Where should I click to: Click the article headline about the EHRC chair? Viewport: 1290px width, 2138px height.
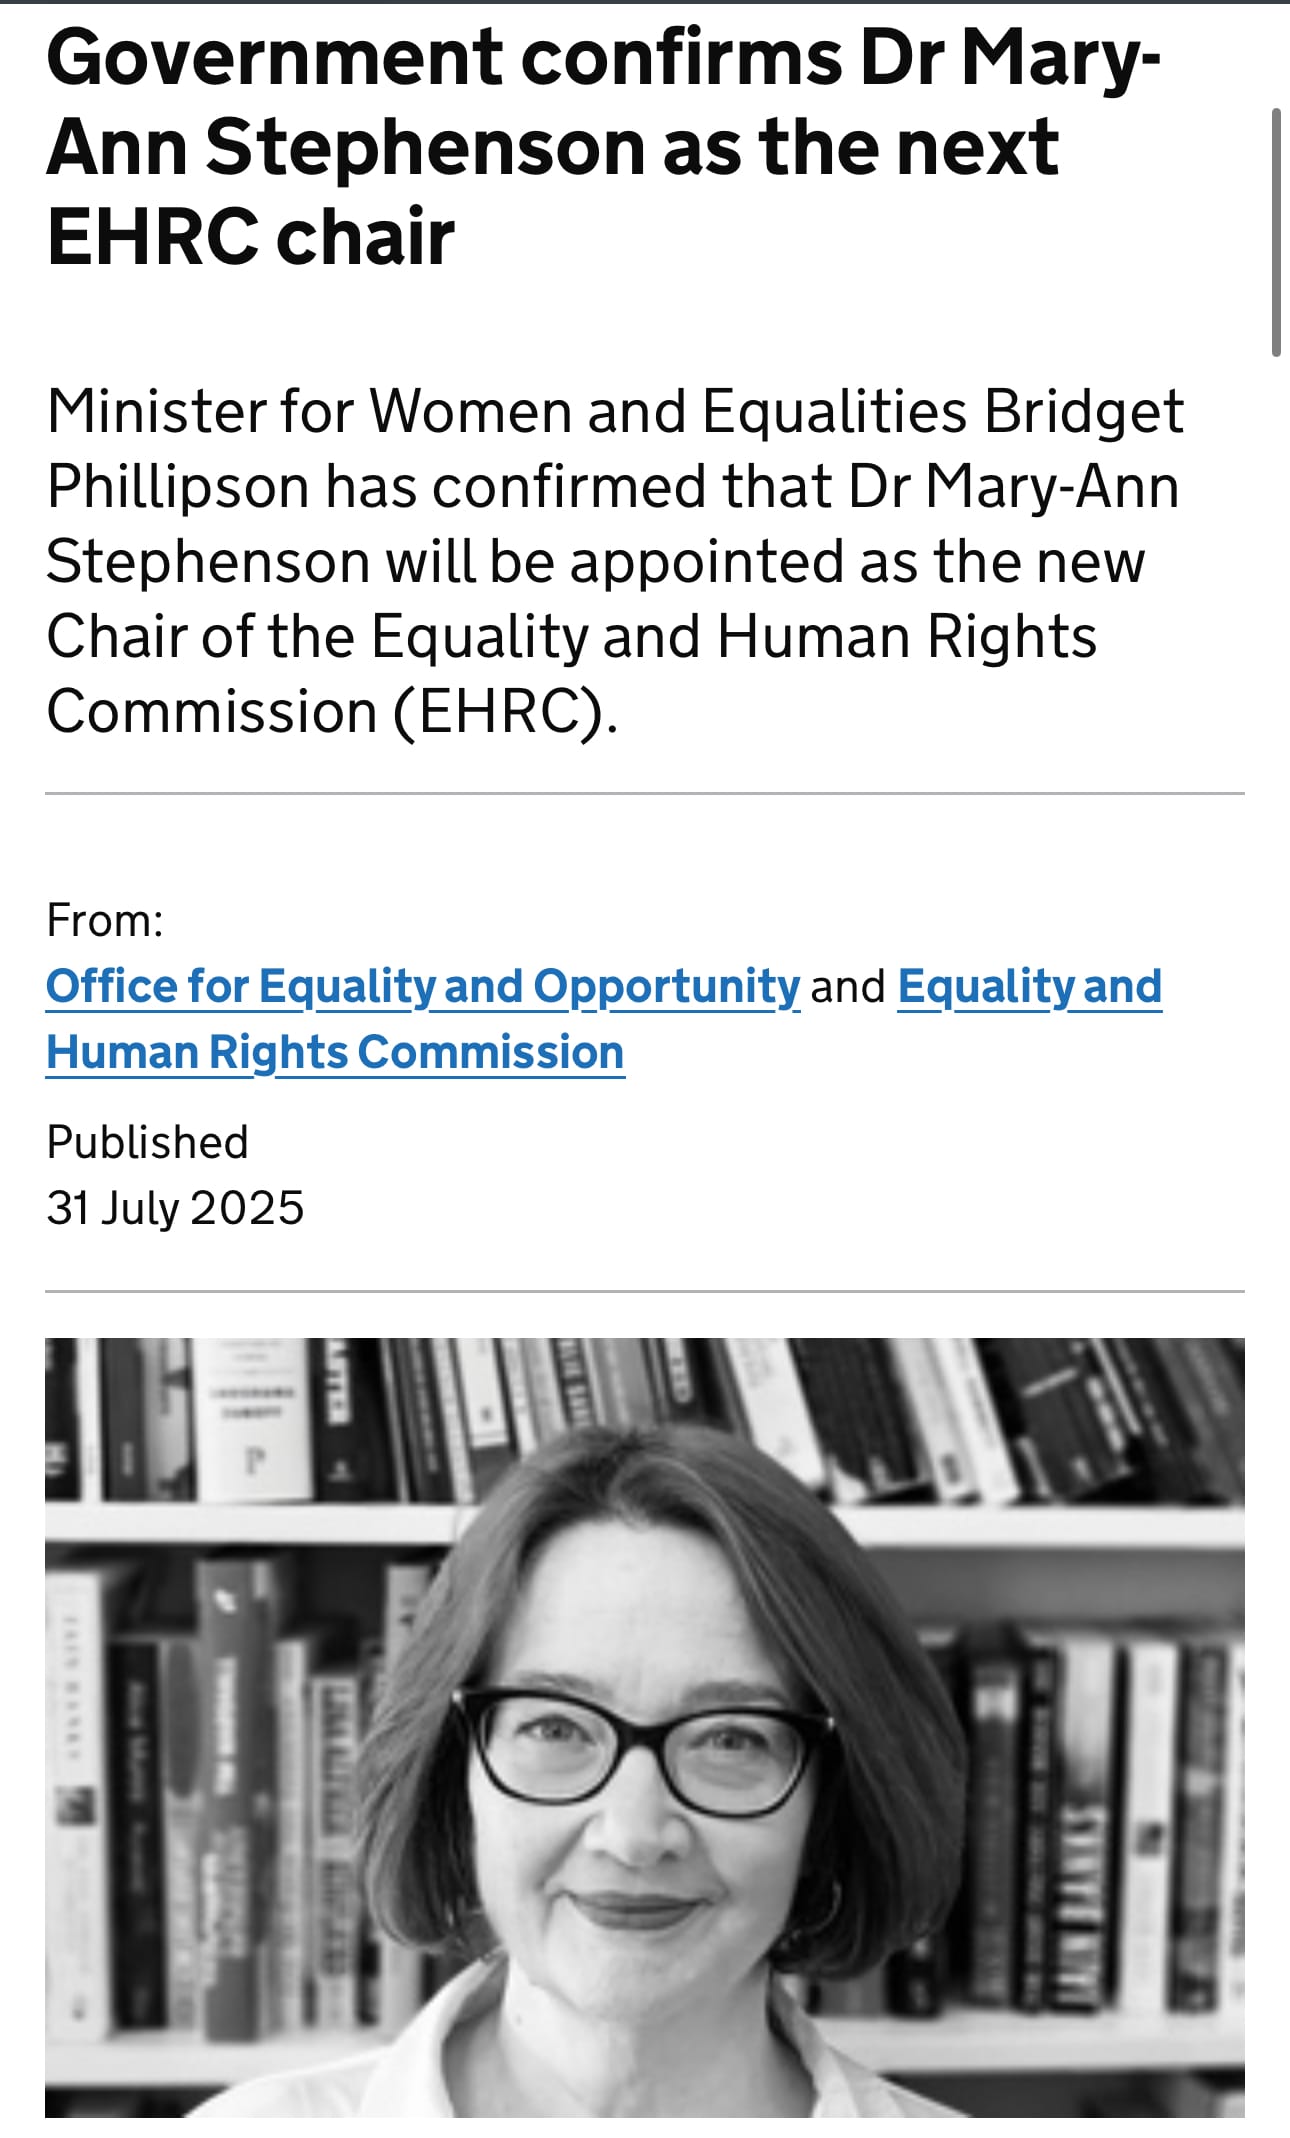tap(600, 145)
